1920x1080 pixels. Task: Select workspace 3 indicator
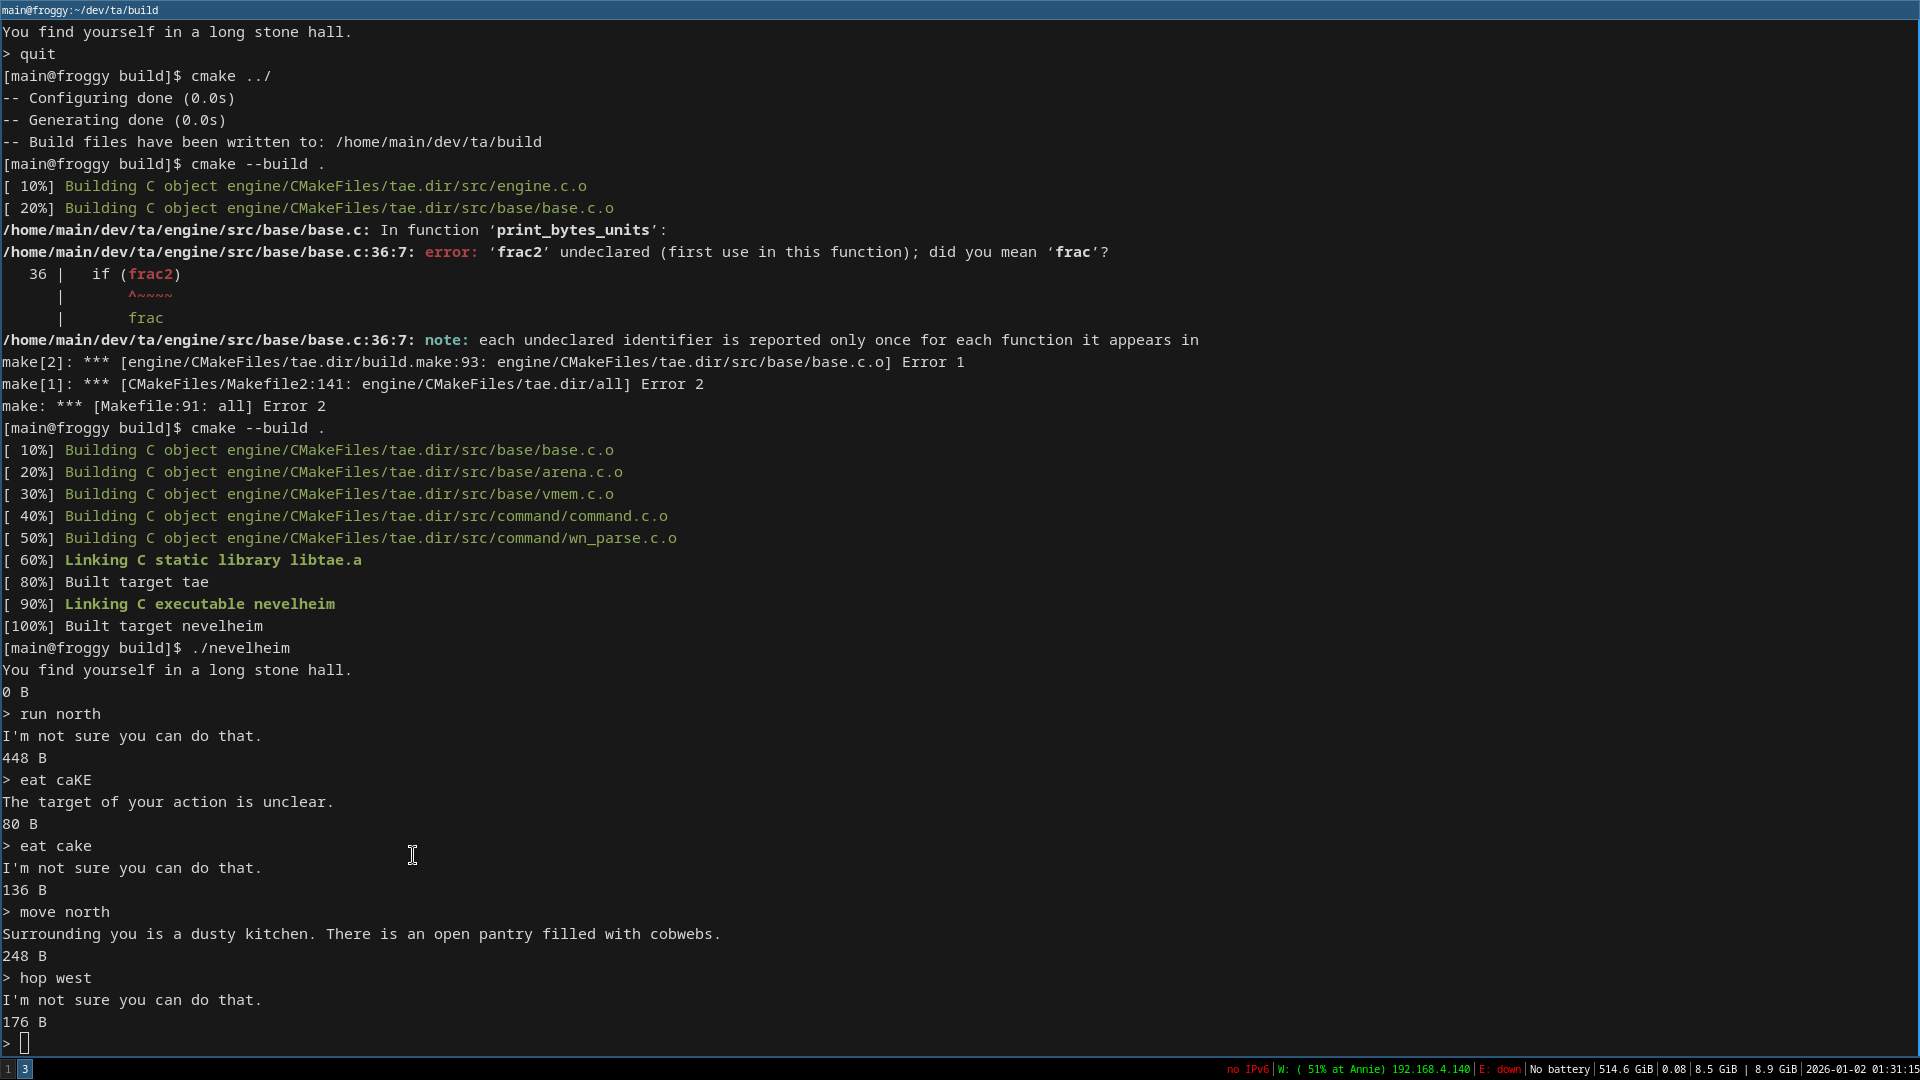click(x=25, y=1069)
